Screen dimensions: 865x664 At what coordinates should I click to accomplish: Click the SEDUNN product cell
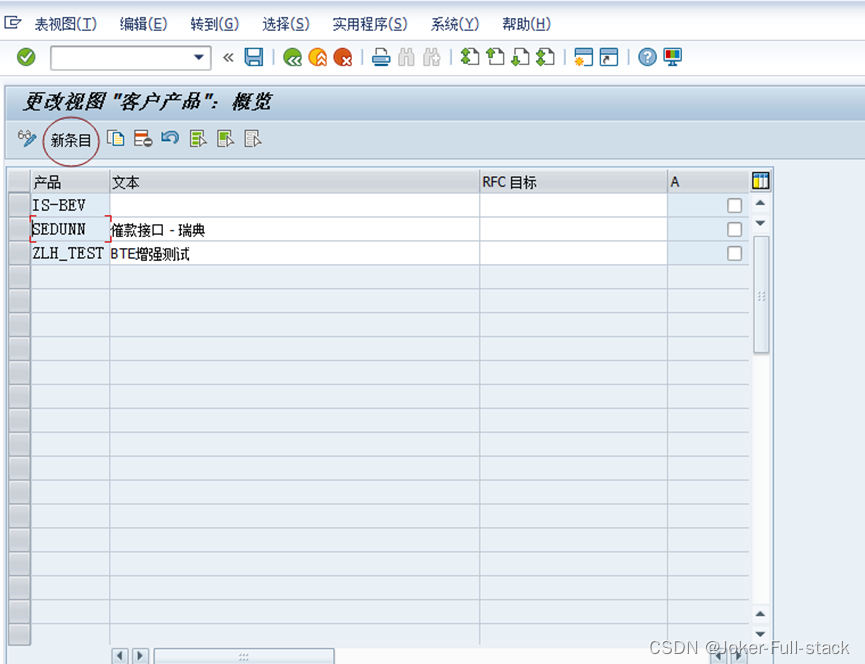70,229
